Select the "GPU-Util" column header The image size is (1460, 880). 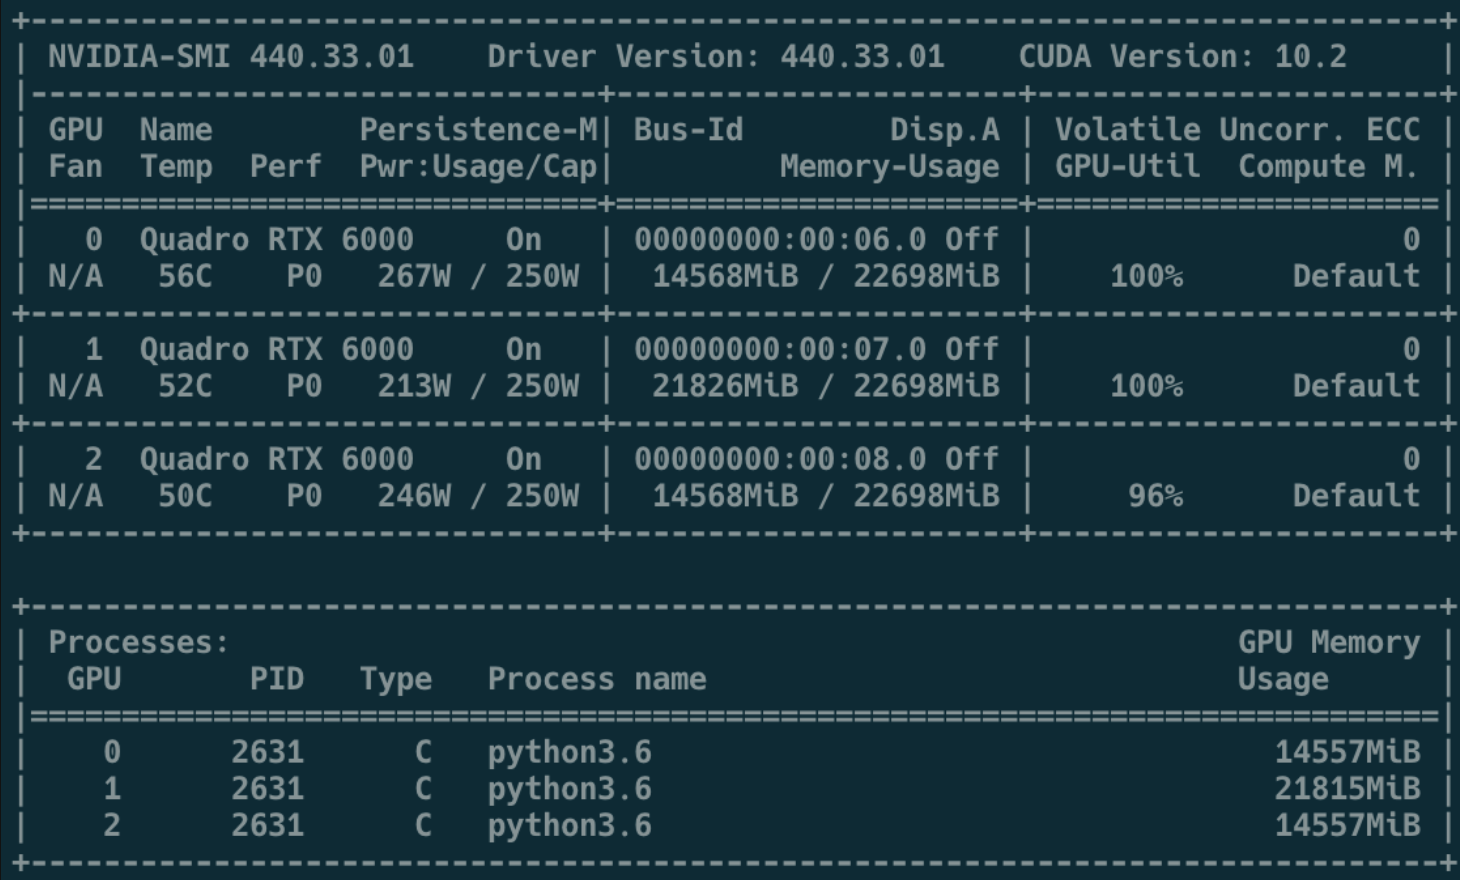point(1127,166)
